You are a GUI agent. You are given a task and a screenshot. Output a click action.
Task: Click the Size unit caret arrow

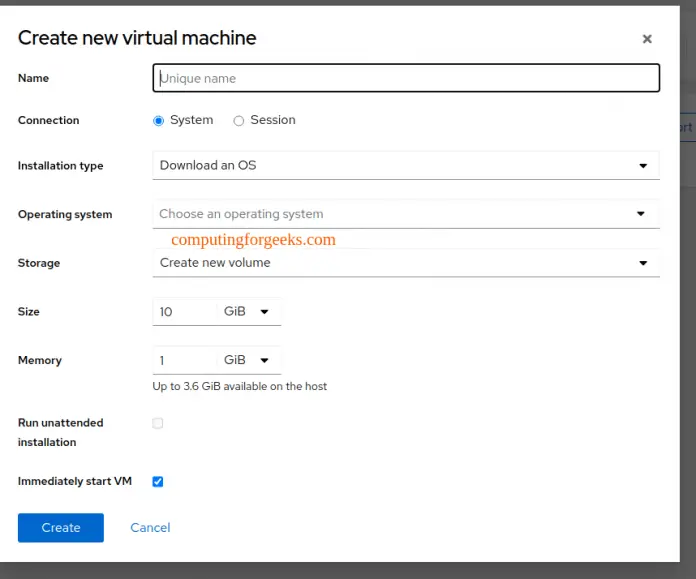pyautogui.click(x=265, y=312)
